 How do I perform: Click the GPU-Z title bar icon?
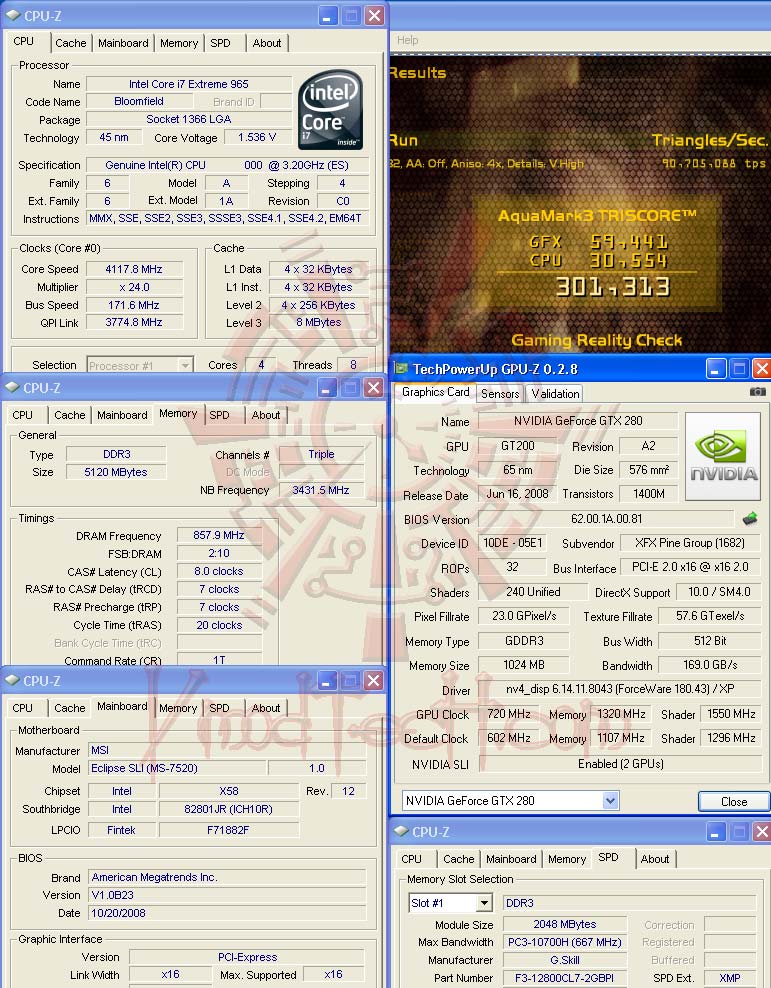(399, 369)
